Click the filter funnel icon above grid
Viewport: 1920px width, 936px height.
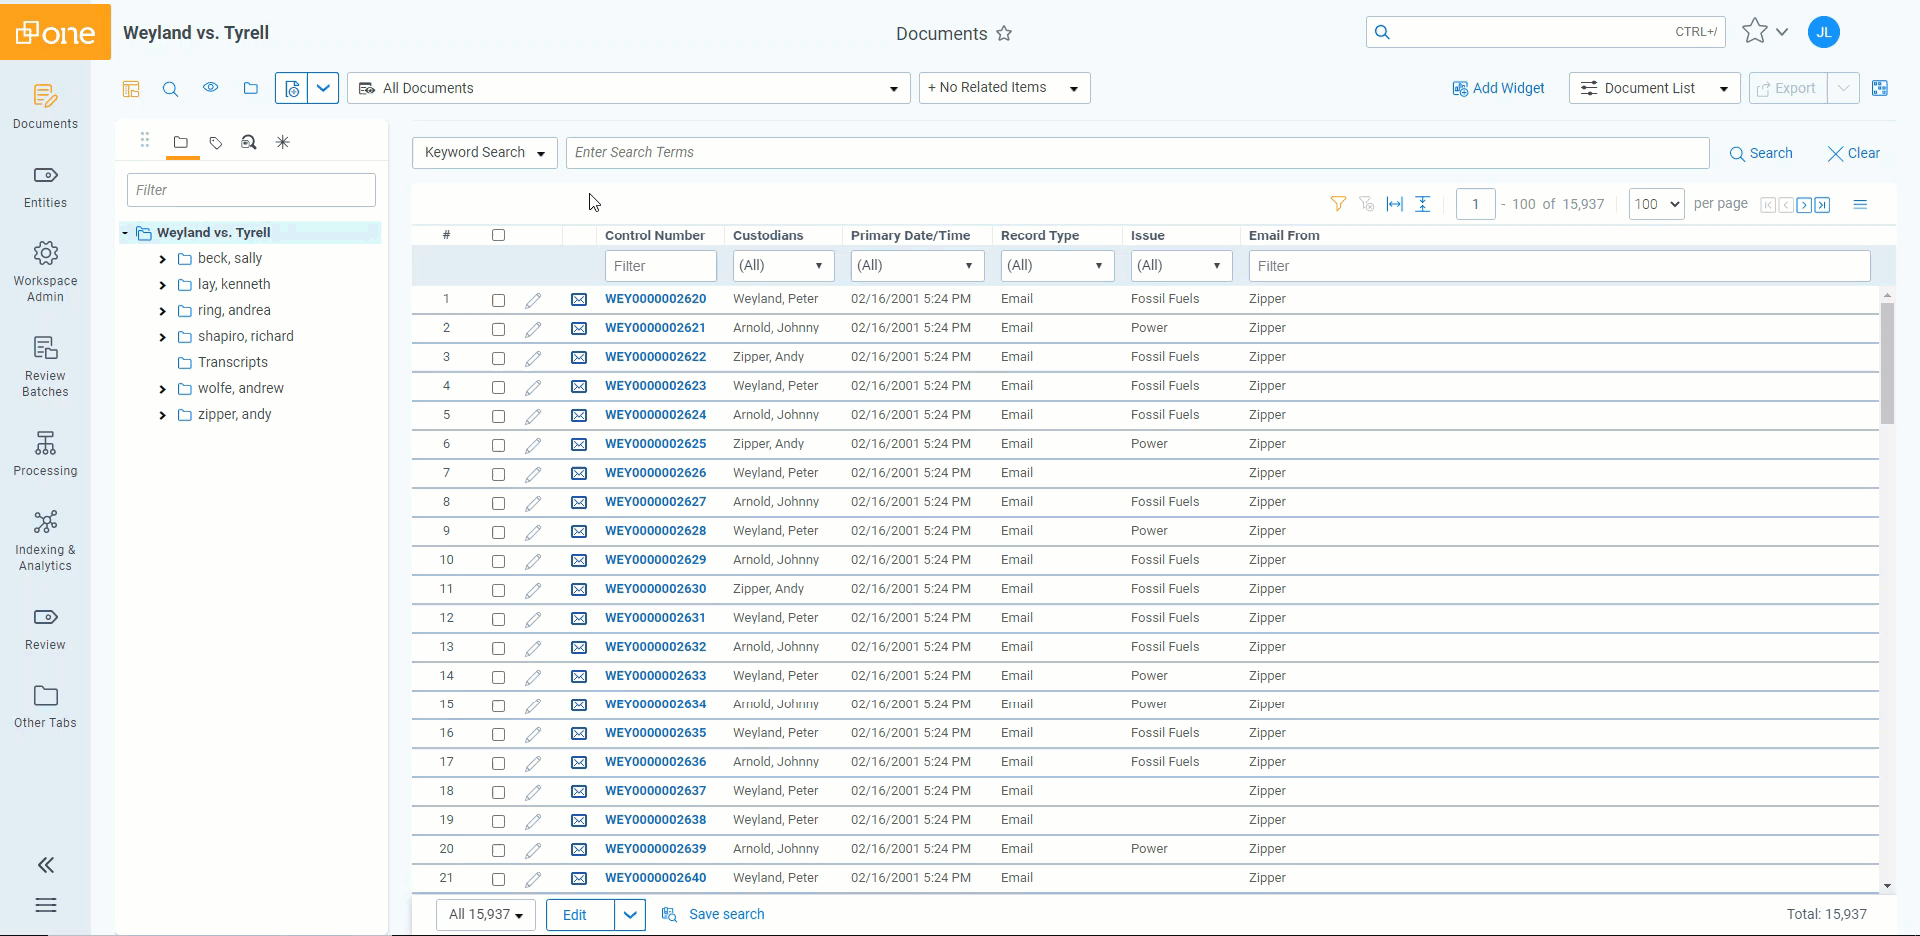[x=1338, y=204]
